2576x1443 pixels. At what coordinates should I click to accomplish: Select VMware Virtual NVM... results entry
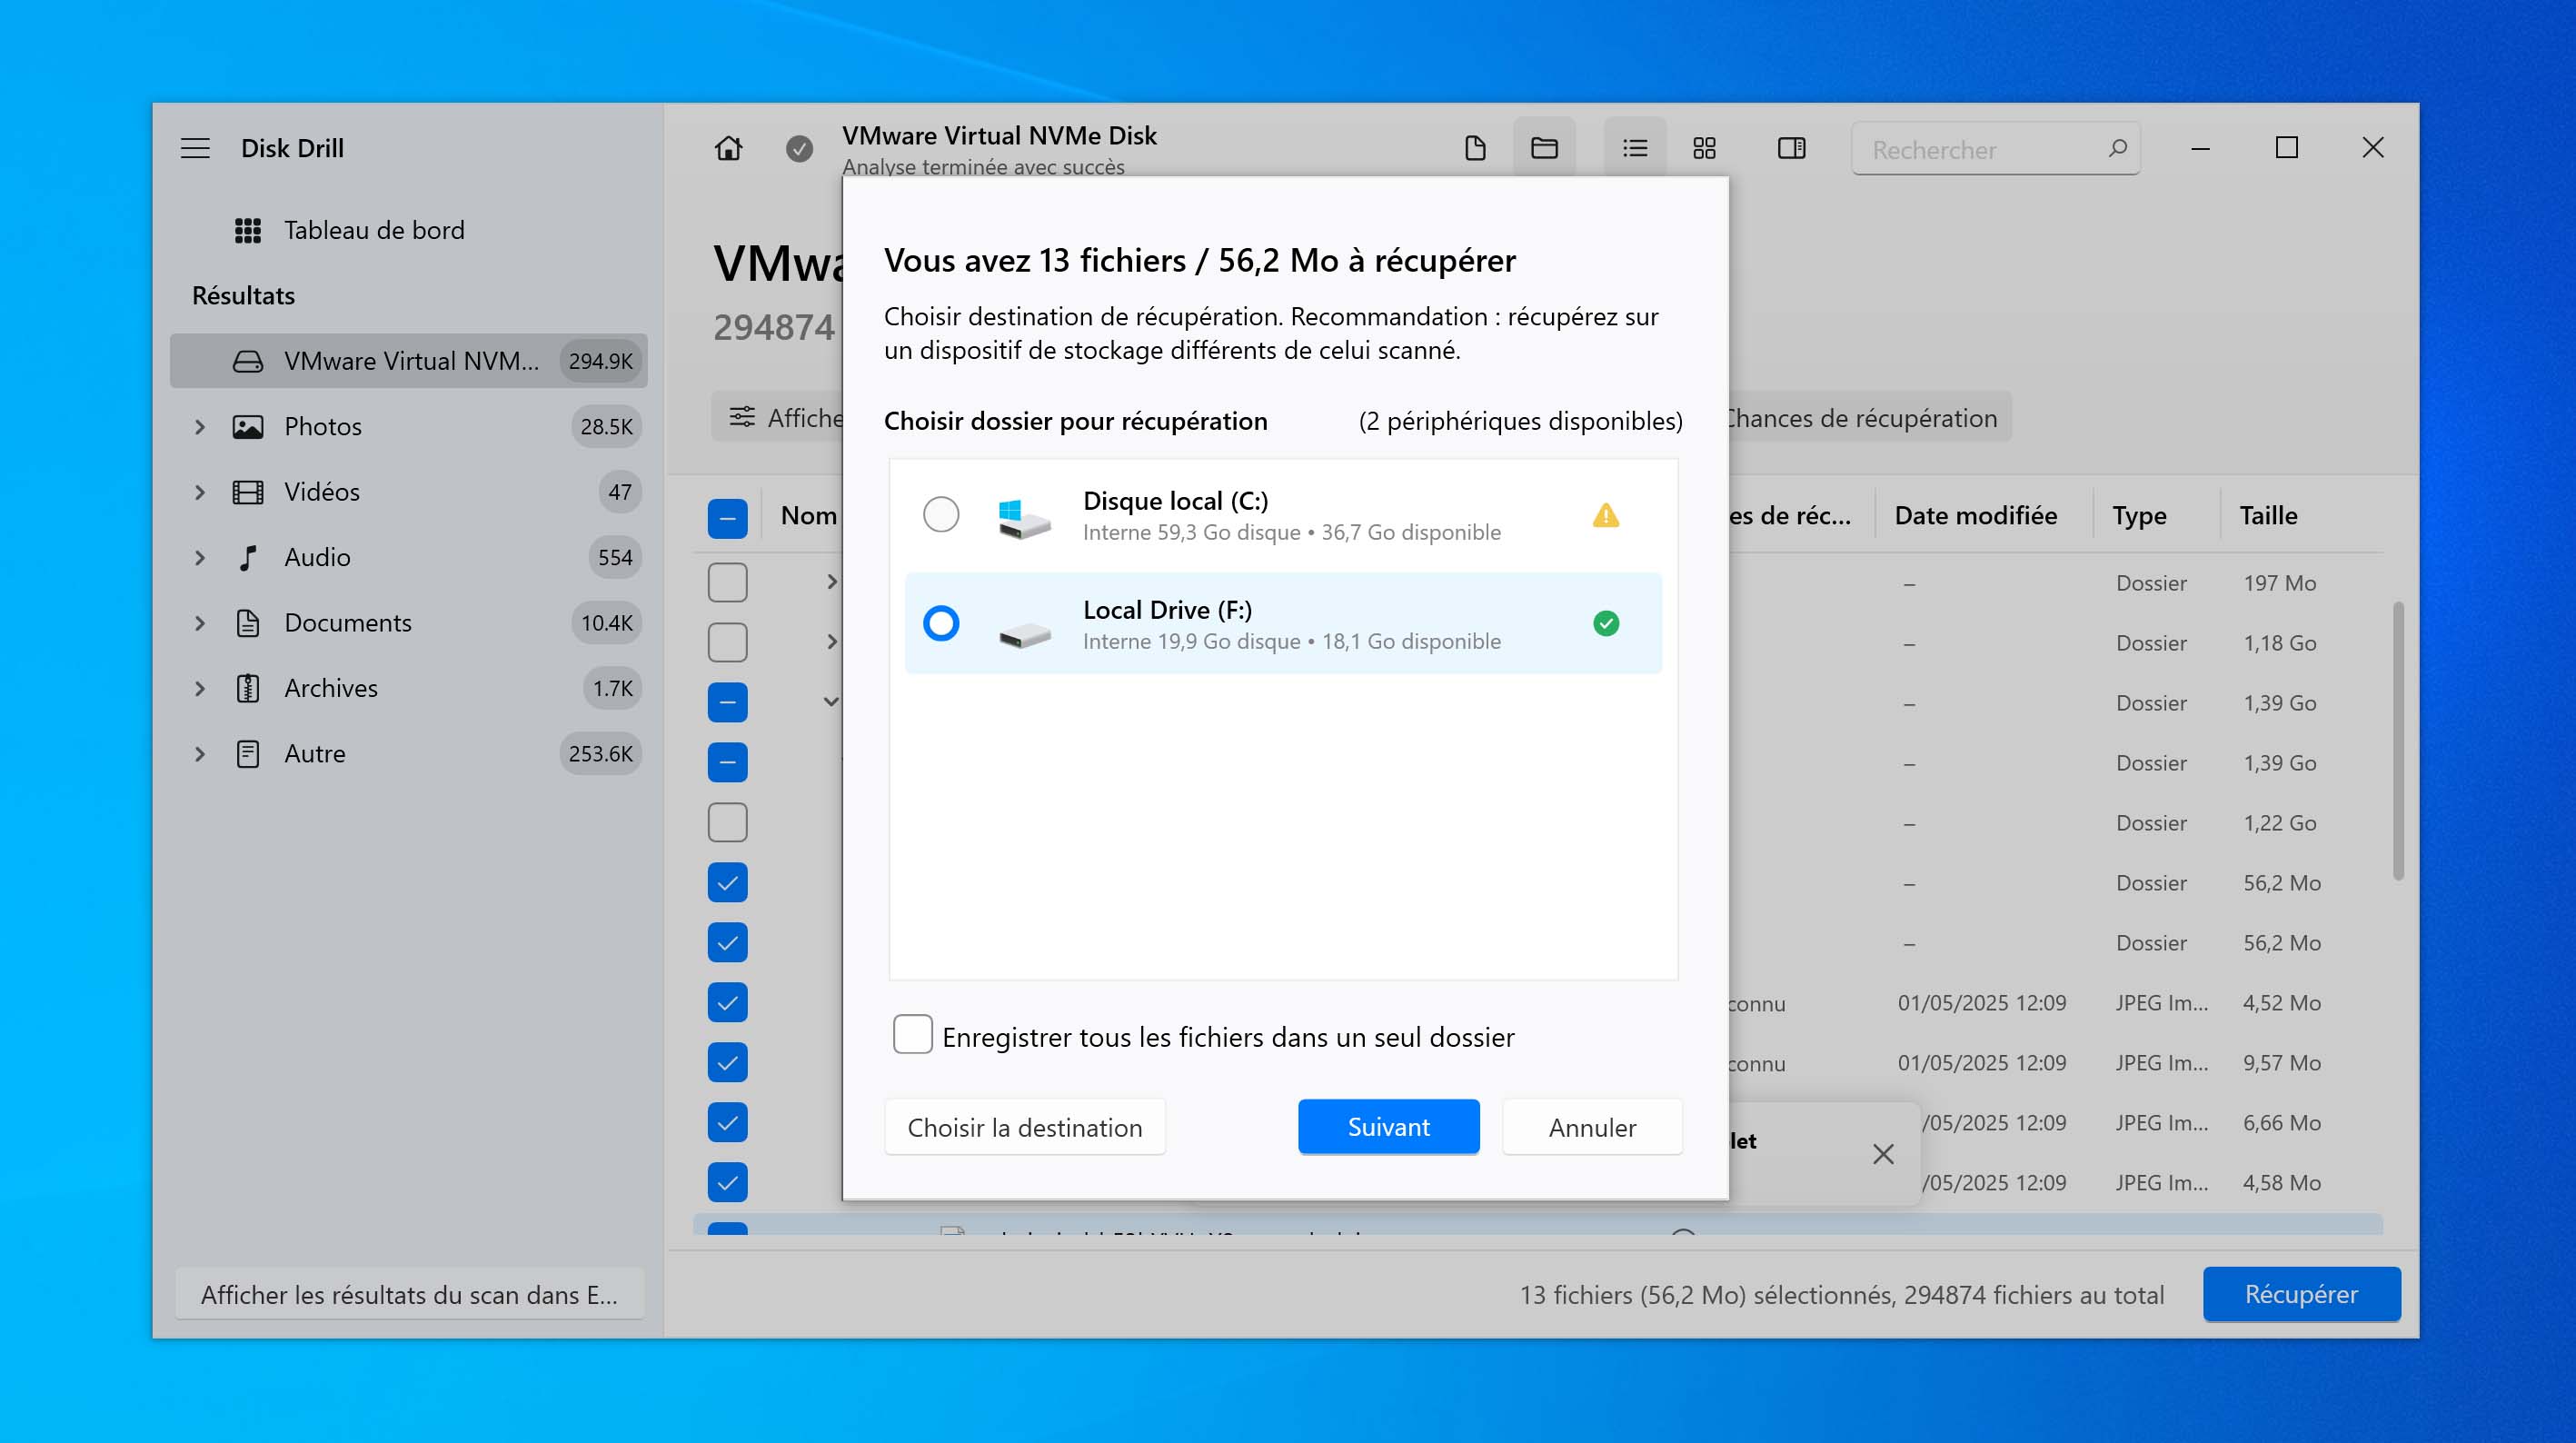(409, 361)
